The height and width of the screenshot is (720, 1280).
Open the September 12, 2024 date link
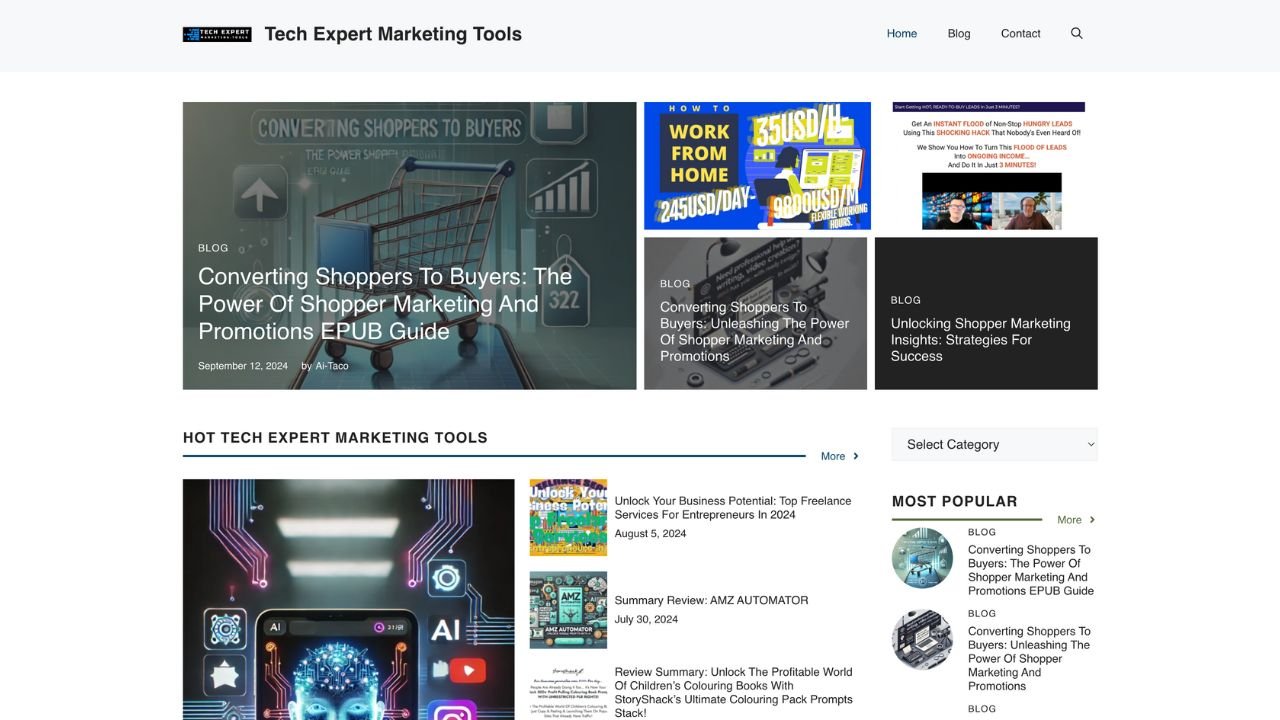point(243,366)
